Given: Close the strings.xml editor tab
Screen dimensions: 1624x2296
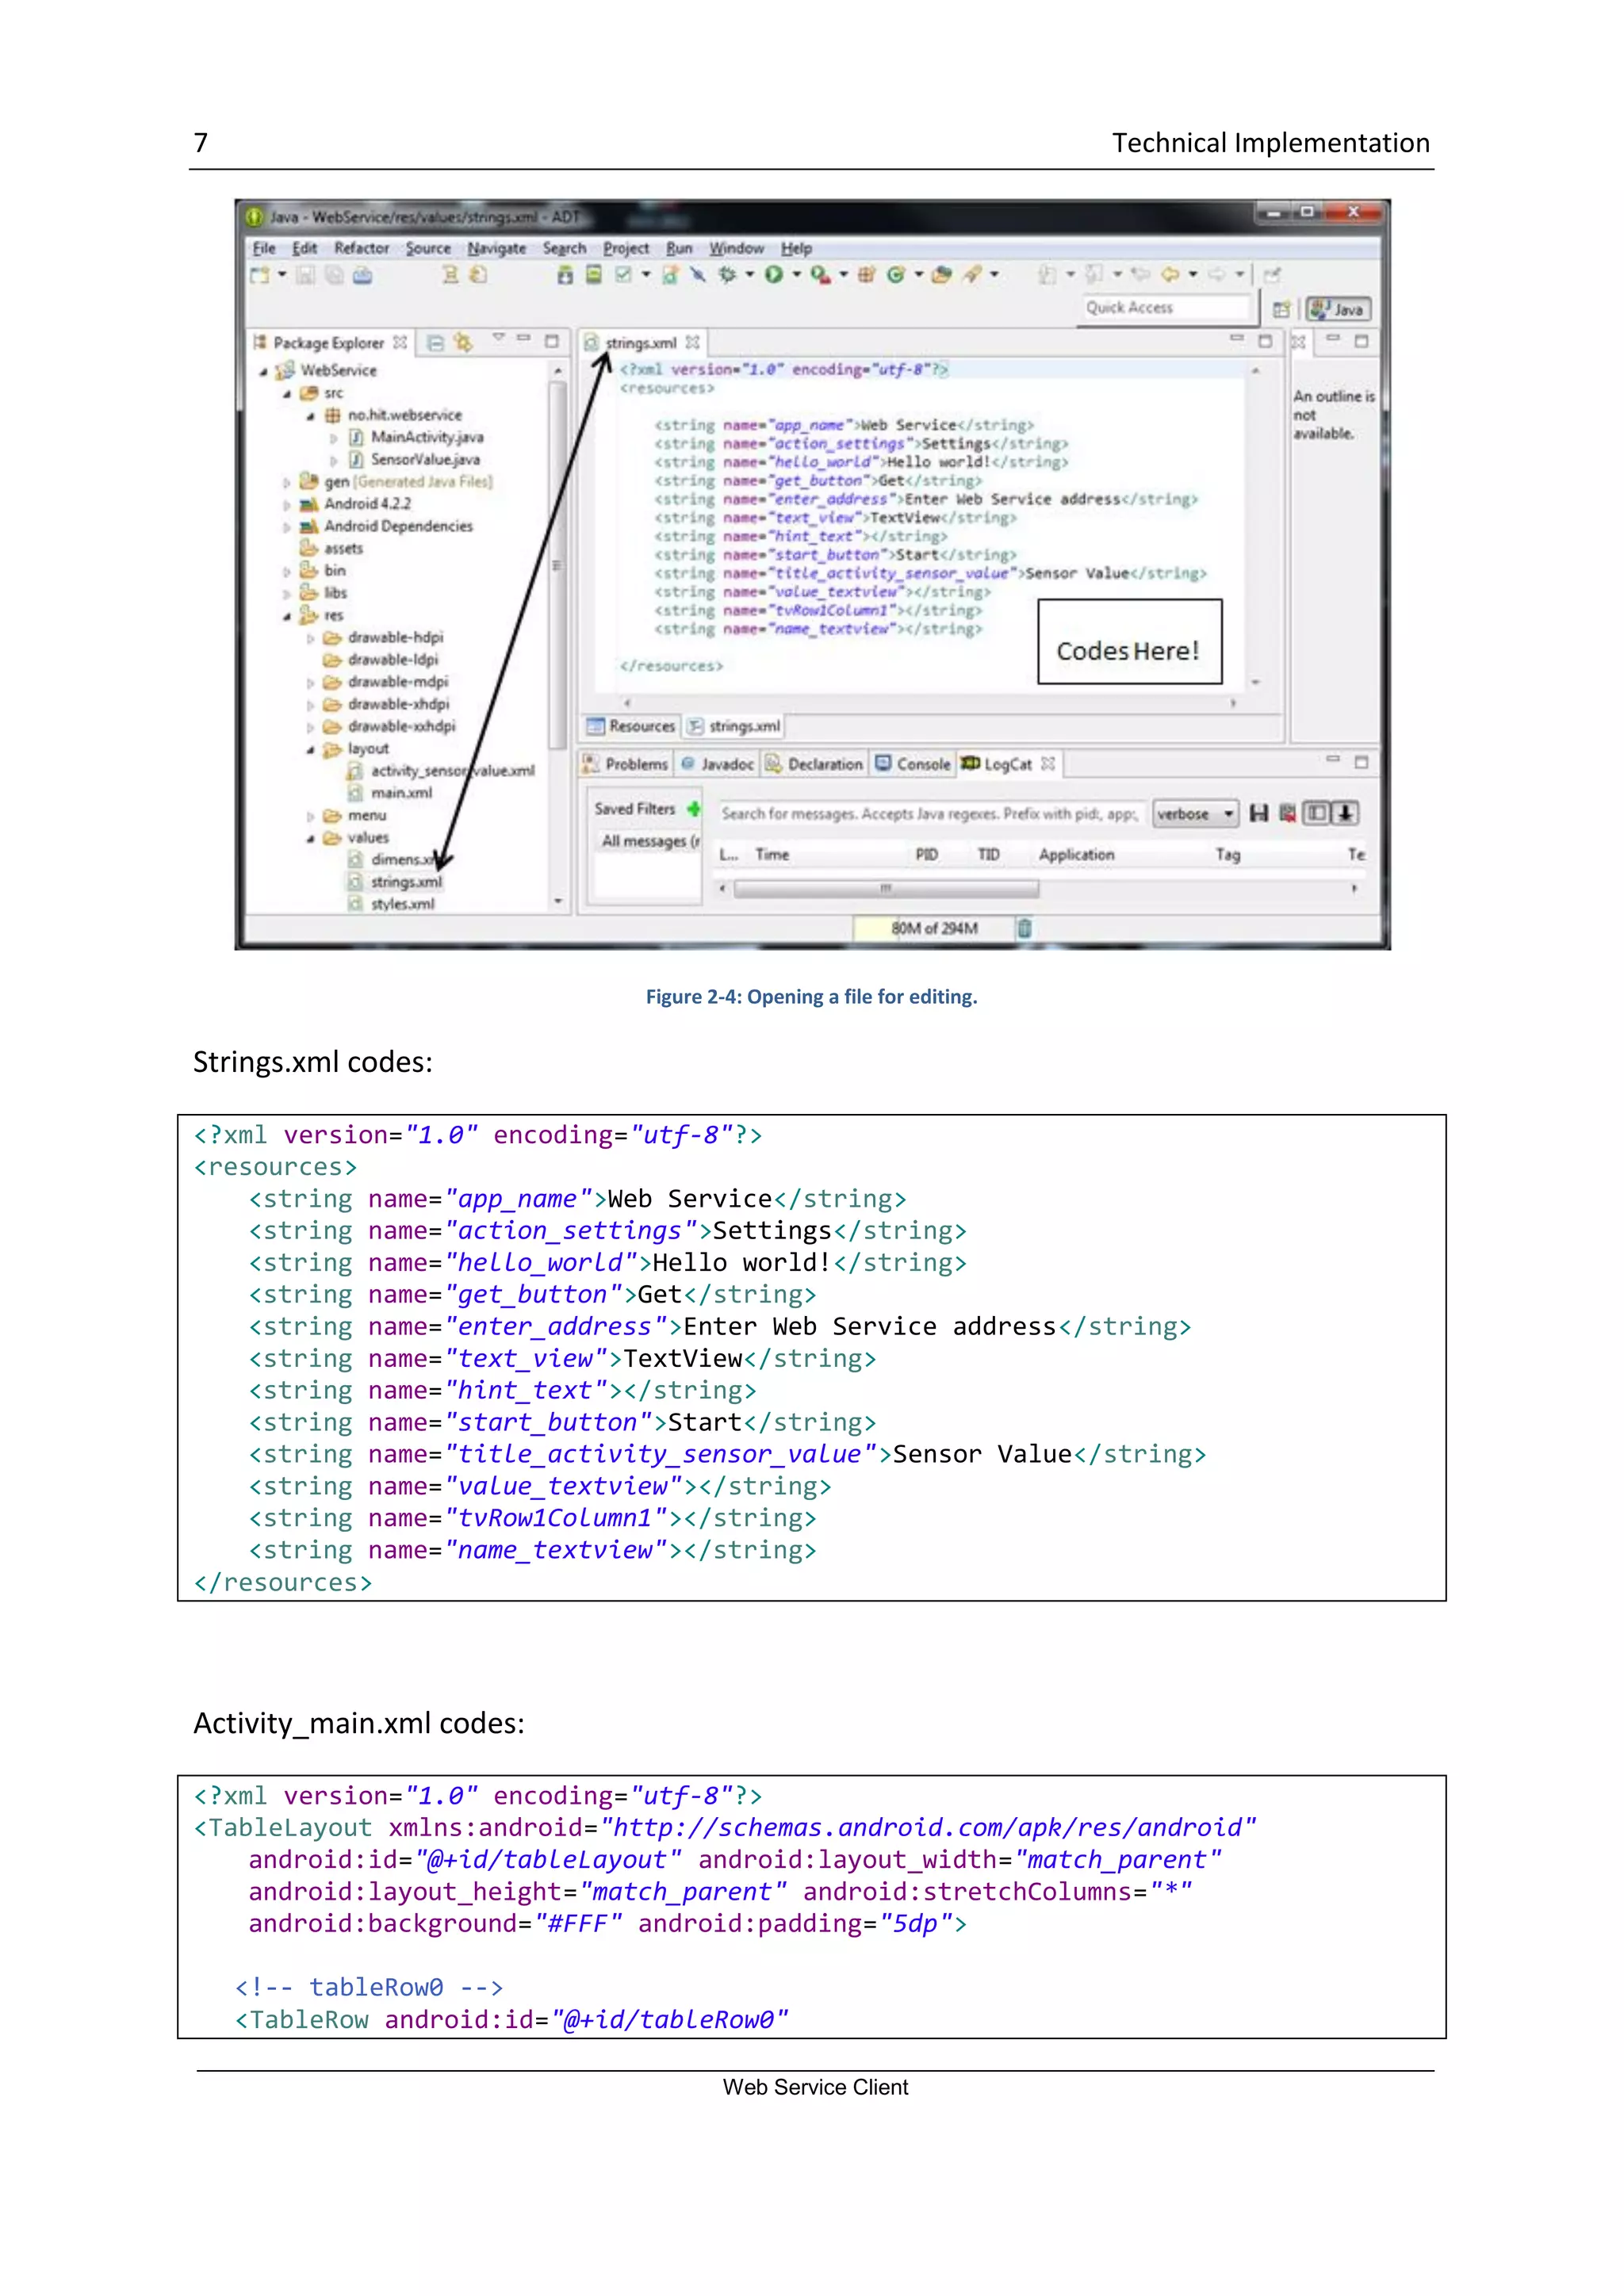Looking at the screenshot, I should tap(692, 343).
